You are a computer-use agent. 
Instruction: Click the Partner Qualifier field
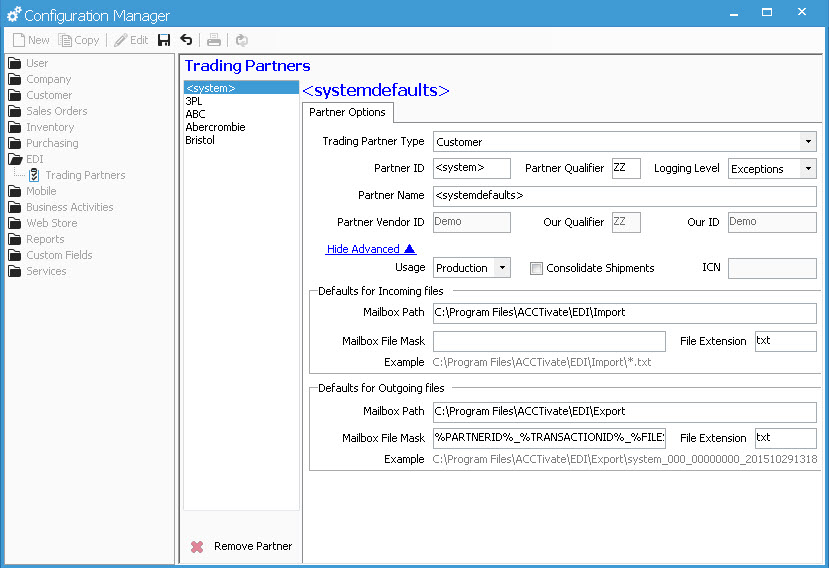(626, 168)
